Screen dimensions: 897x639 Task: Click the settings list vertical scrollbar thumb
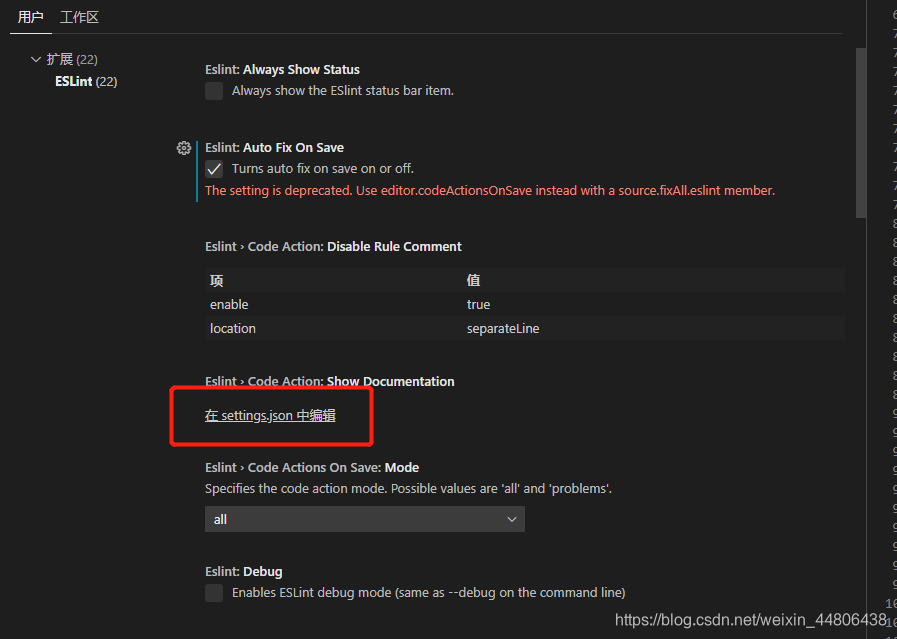pyautogui.click(x=860, y=133)
